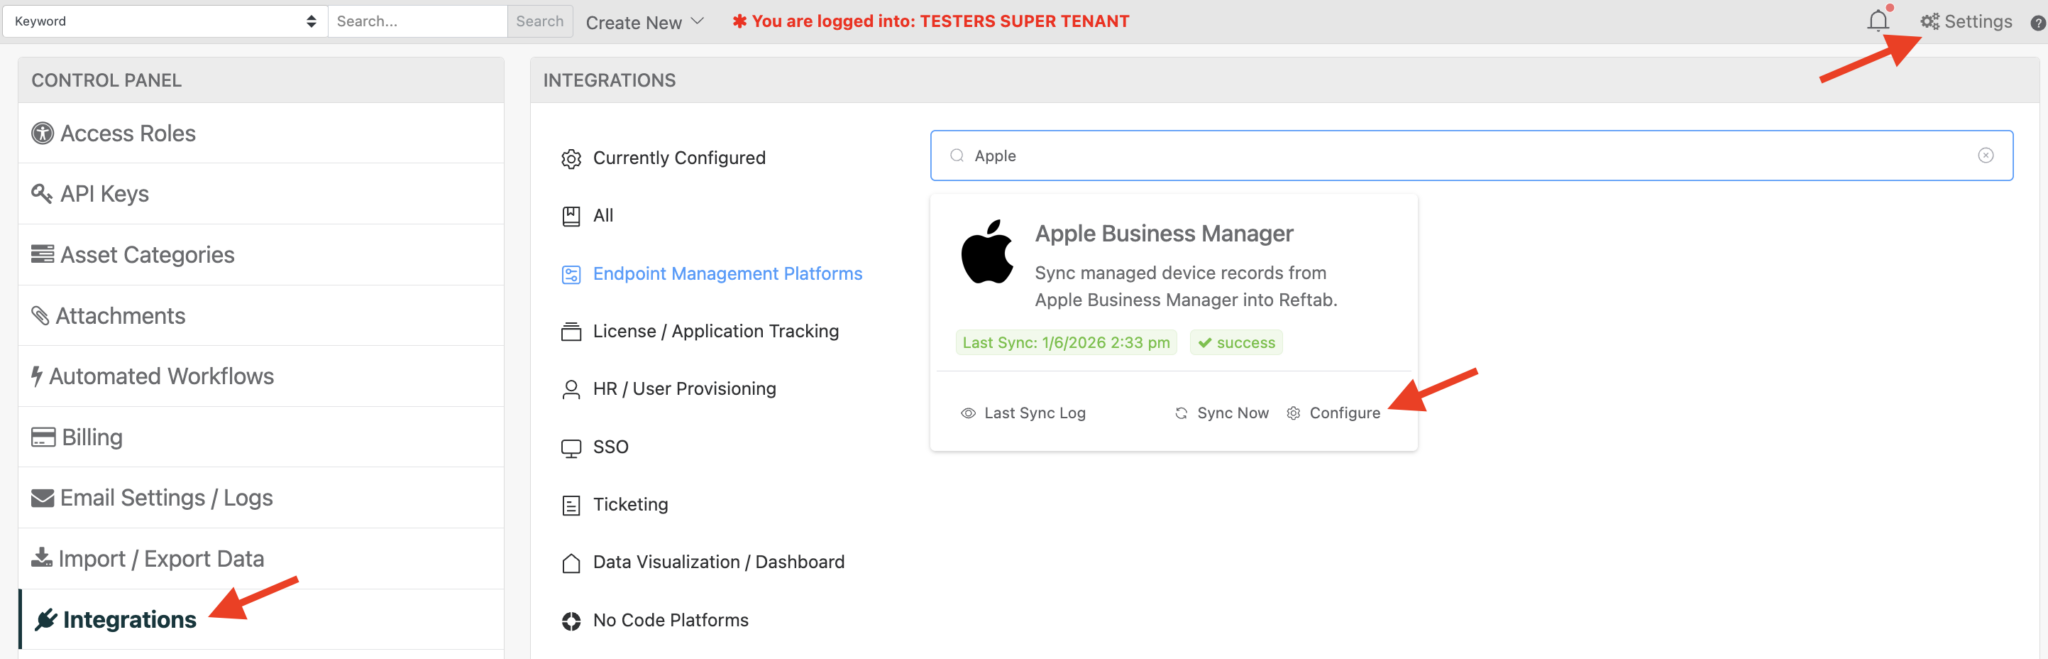This screenshot has height=659, width=2048.
Task: Click the SSO monitor icon
Action: pos(571,448)
